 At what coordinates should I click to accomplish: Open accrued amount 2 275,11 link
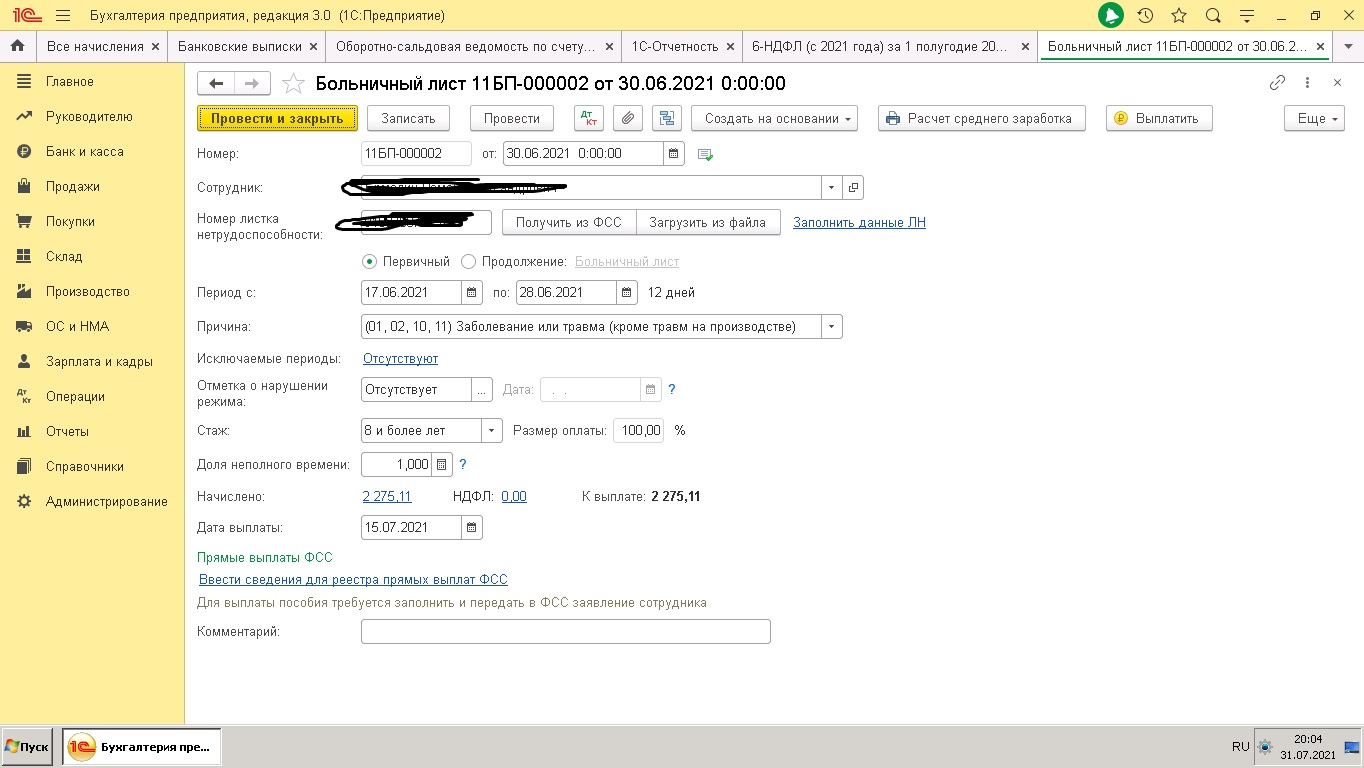click(386, 497)
